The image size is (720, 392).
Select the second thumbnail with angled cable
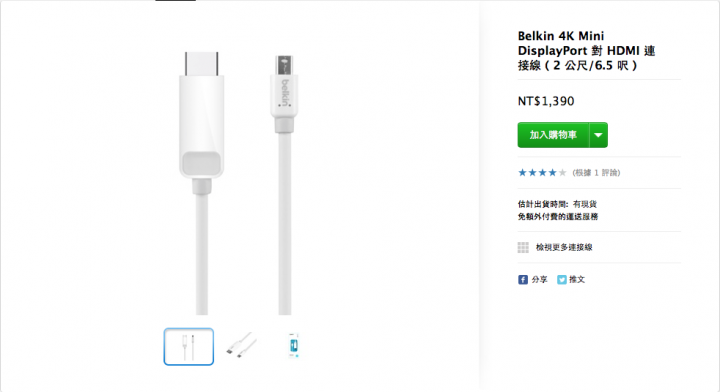(242, 345)
